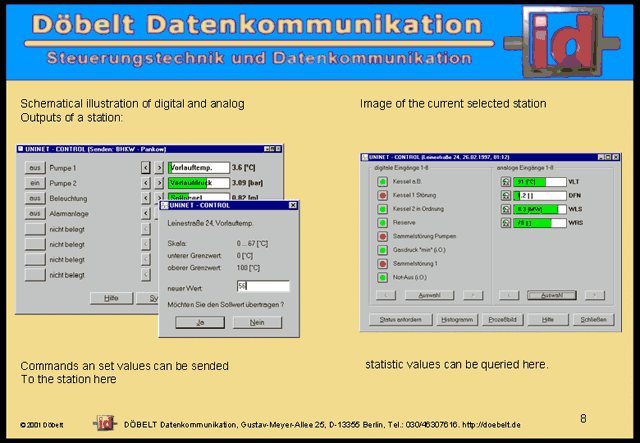Image resolution: width=640 pixels, height=443 pixels.
Task: Click the title icon of the Leinestraße 24 window
Action: click(365, 157)
